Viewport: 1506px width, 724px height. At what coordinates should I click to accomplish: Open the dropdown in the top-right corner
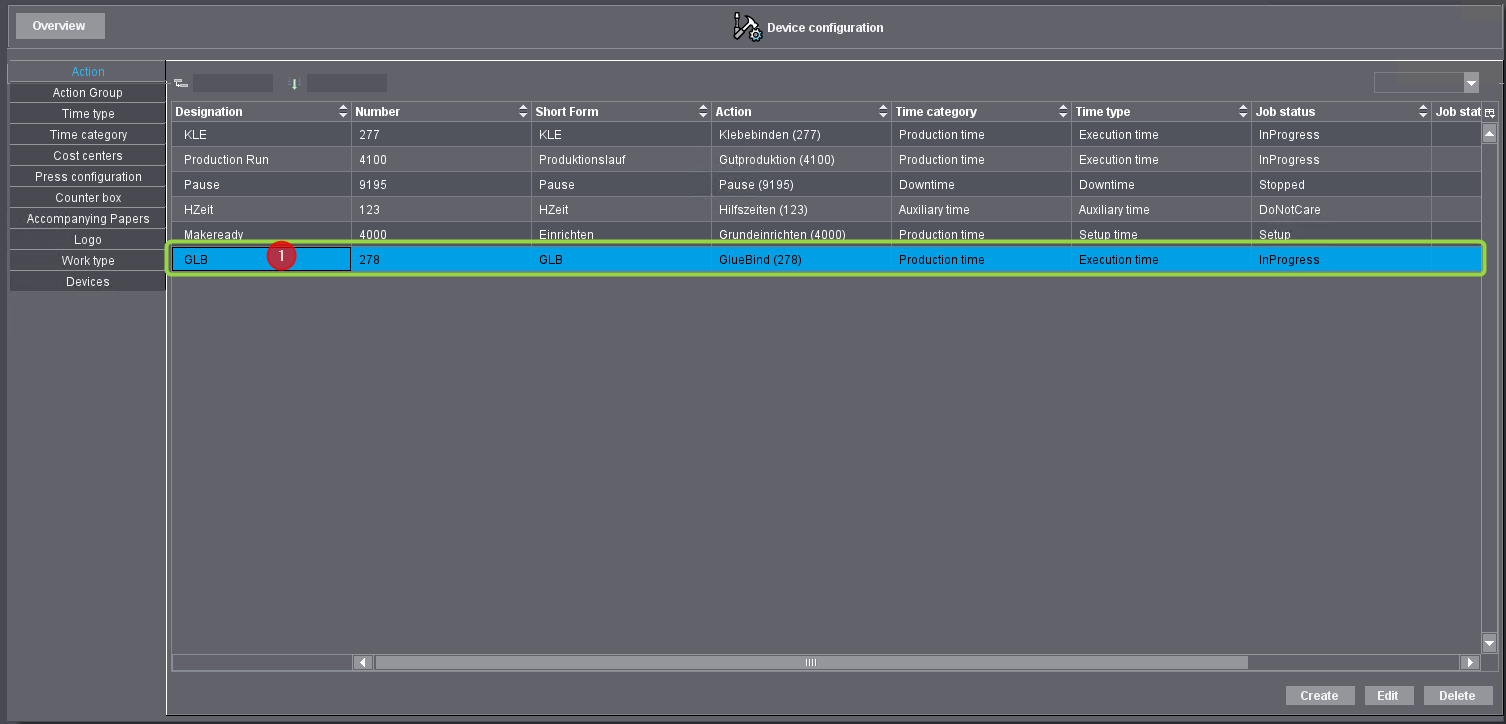(x=1471, y=82)
